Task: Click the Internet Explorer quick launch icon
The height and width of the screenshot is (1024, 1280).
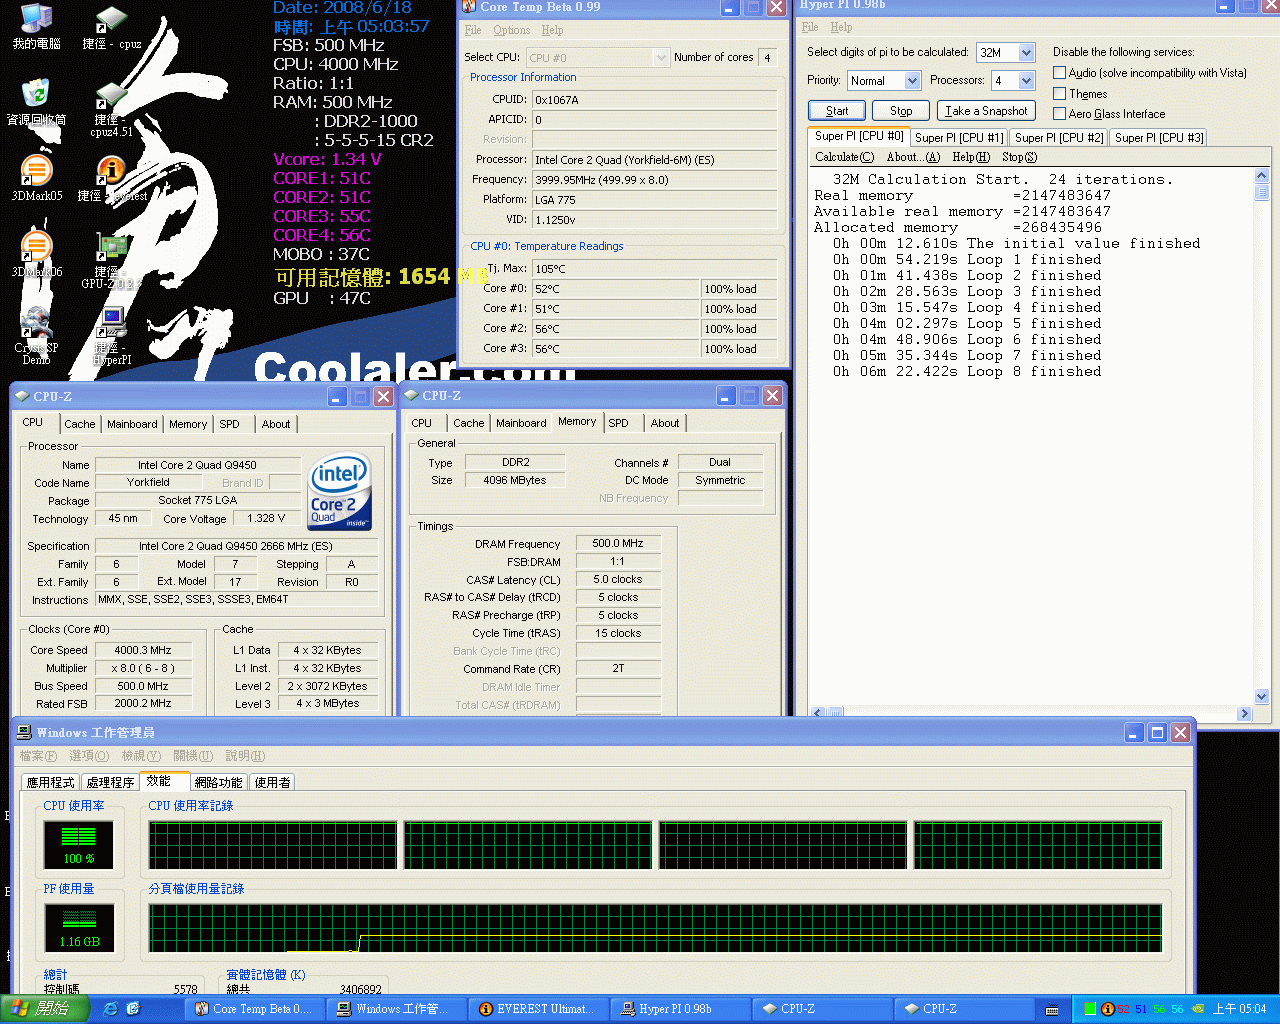Action: (110, 1009)
